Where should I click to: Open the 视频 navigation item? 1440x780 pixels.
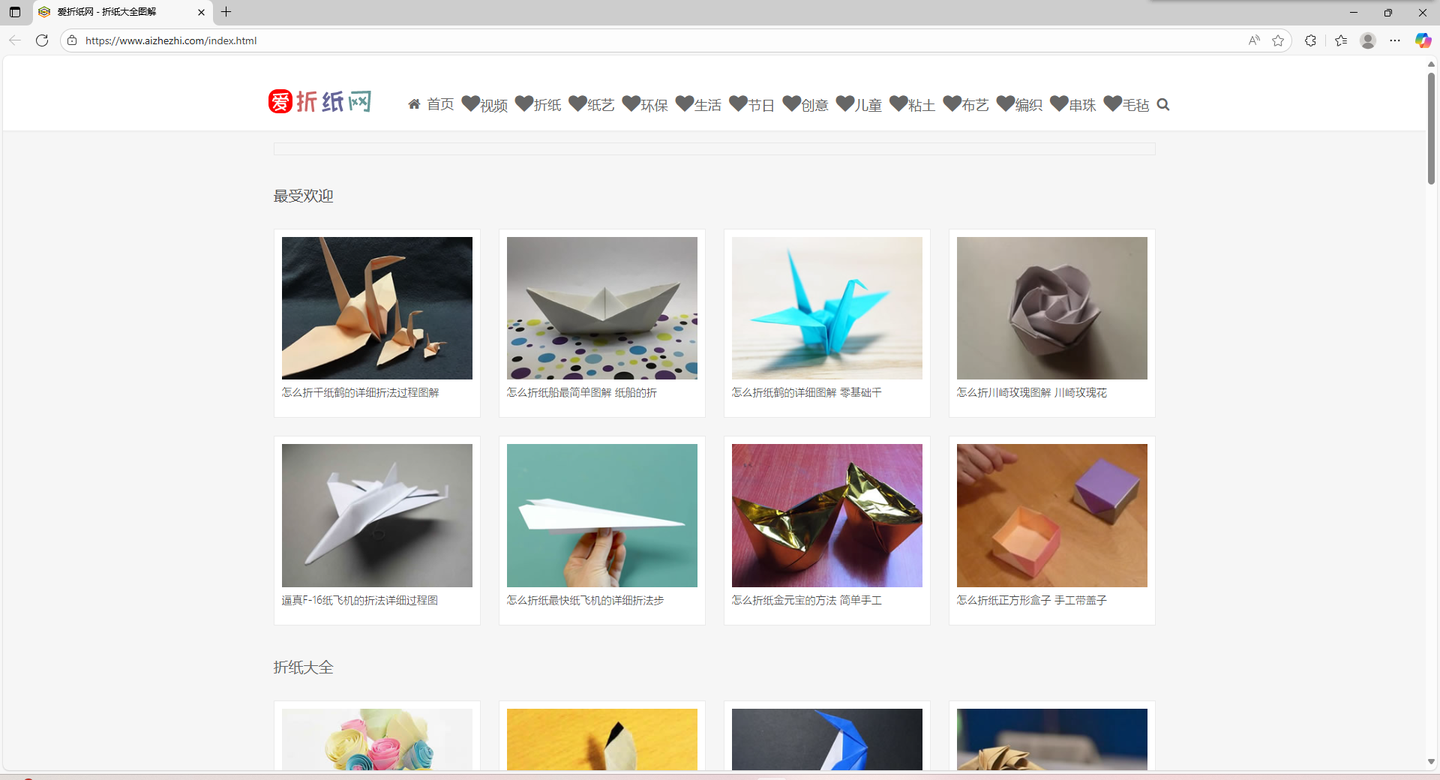click(x=485, y=104)
